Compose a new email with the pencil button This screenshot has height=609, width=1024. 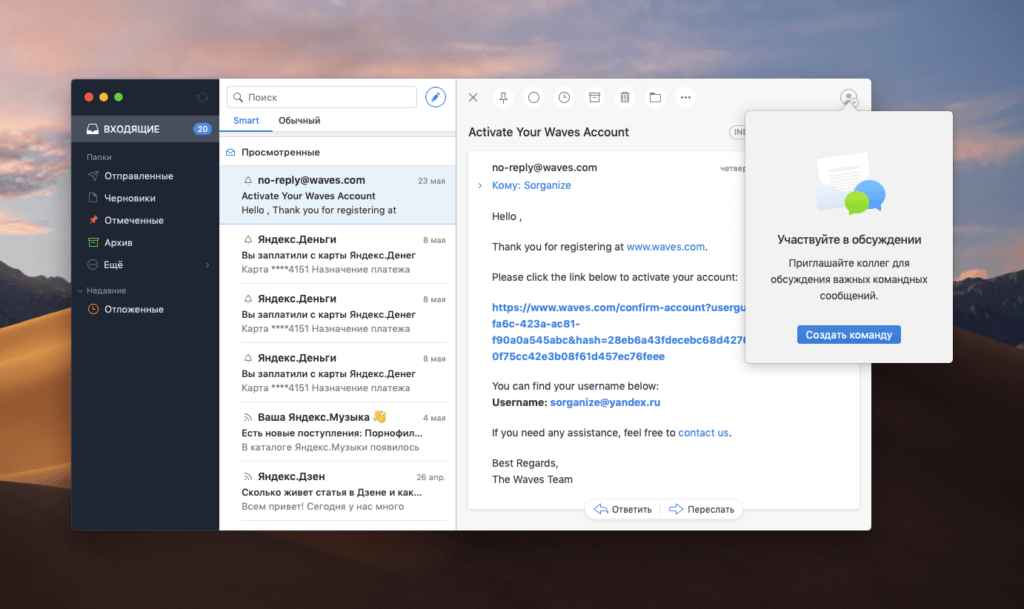click(x=436, y=97)
